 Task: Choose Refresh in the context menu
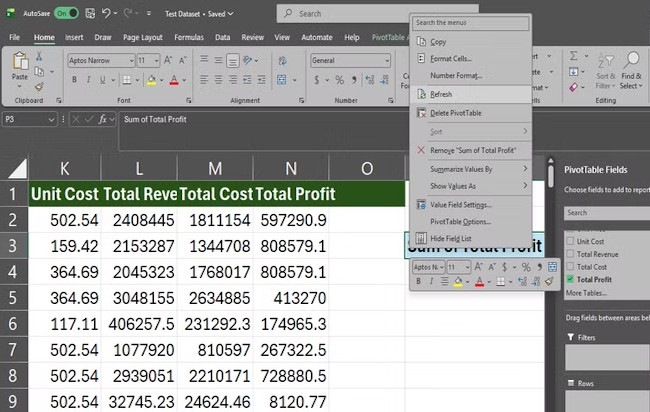[x=473, y=94]
